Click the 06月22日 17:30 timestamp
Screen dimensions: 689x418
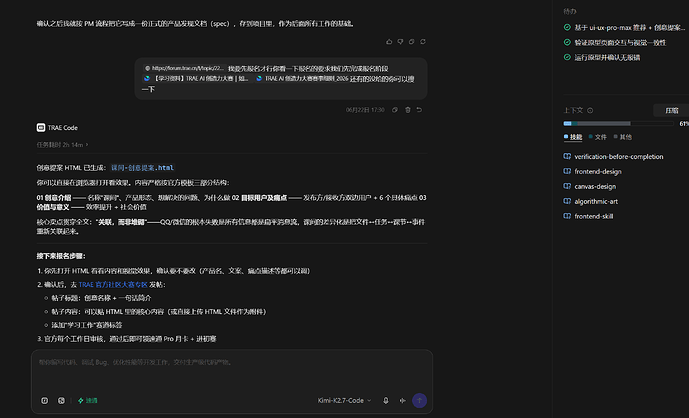pyautogui.click(x=365, y=110)
